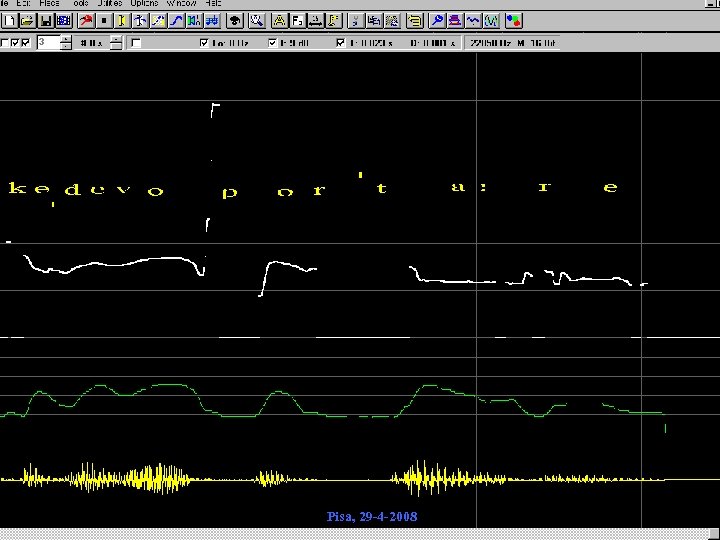
Task: Click the green and blue bars icon
Action: tap(194, 21)
